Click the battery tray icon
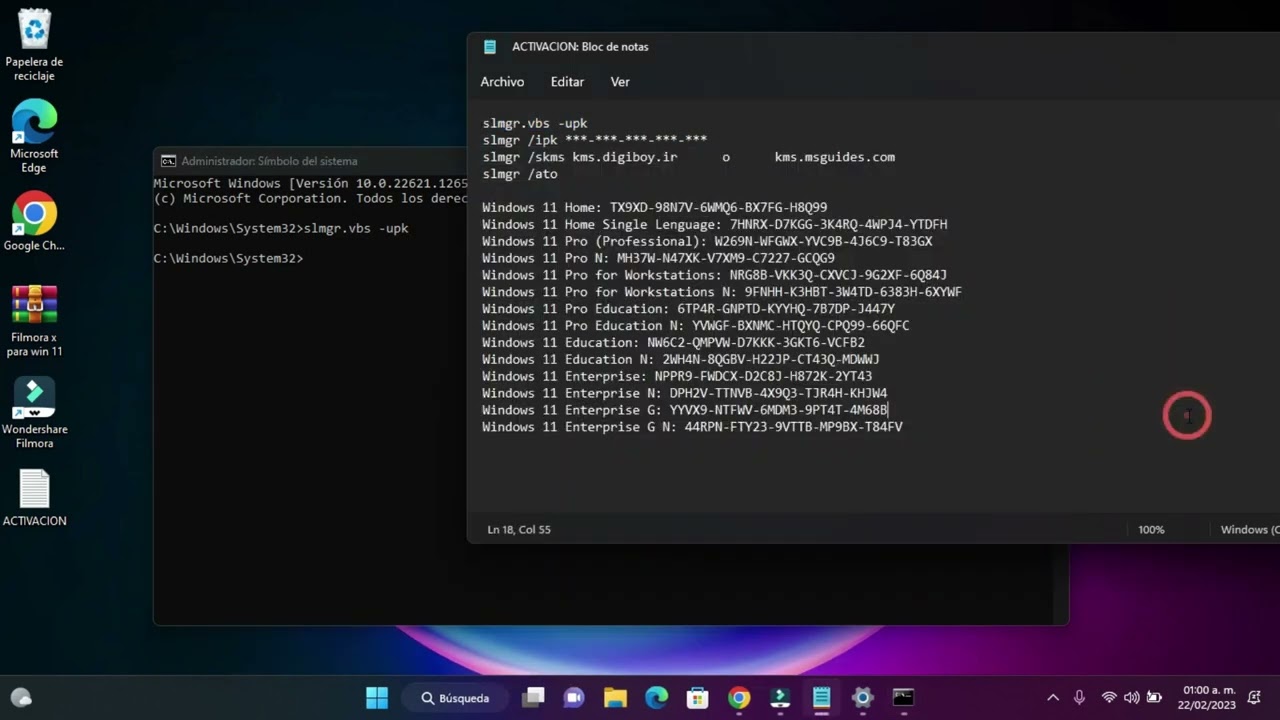 1154,698
